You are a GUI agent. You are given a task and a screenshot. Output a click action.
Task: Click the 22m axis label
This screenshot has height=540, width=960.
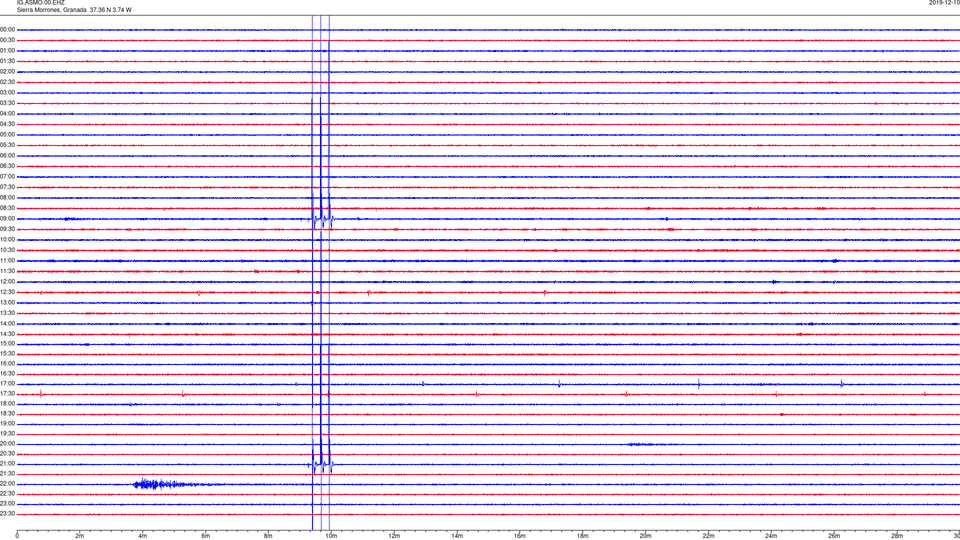coord(708,536)
